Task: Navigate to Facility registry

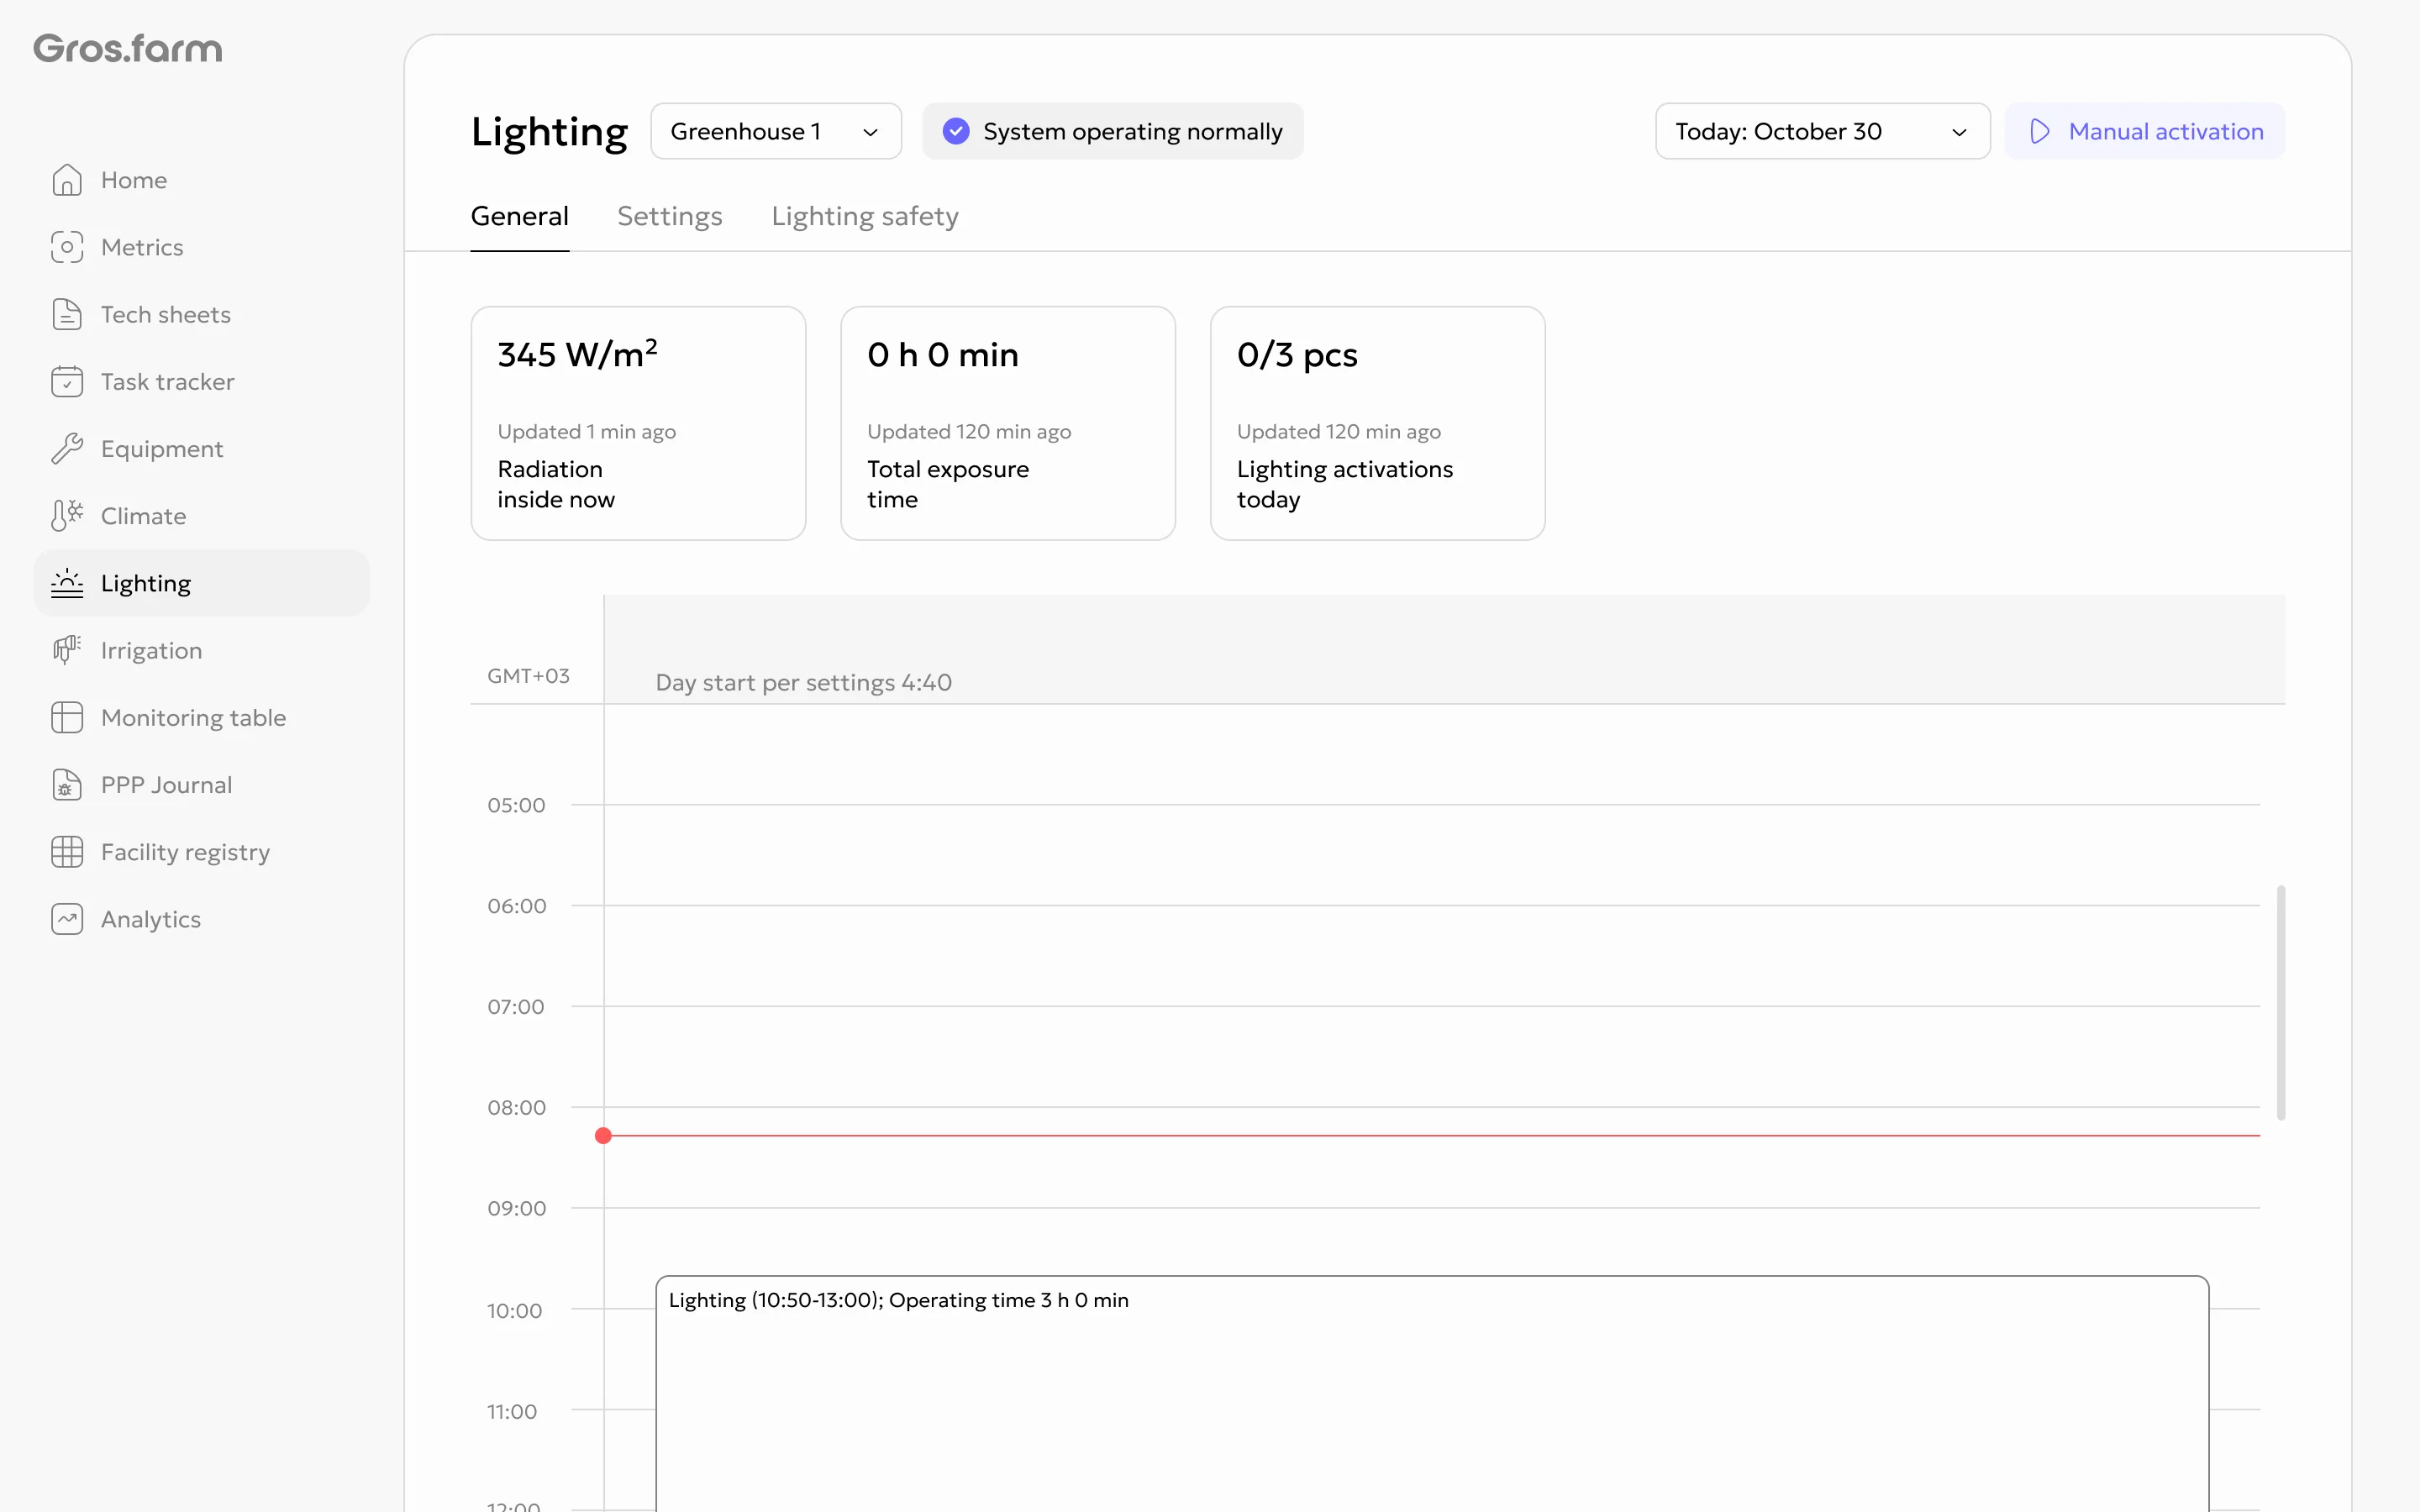Action: click(x=201, y=852)
